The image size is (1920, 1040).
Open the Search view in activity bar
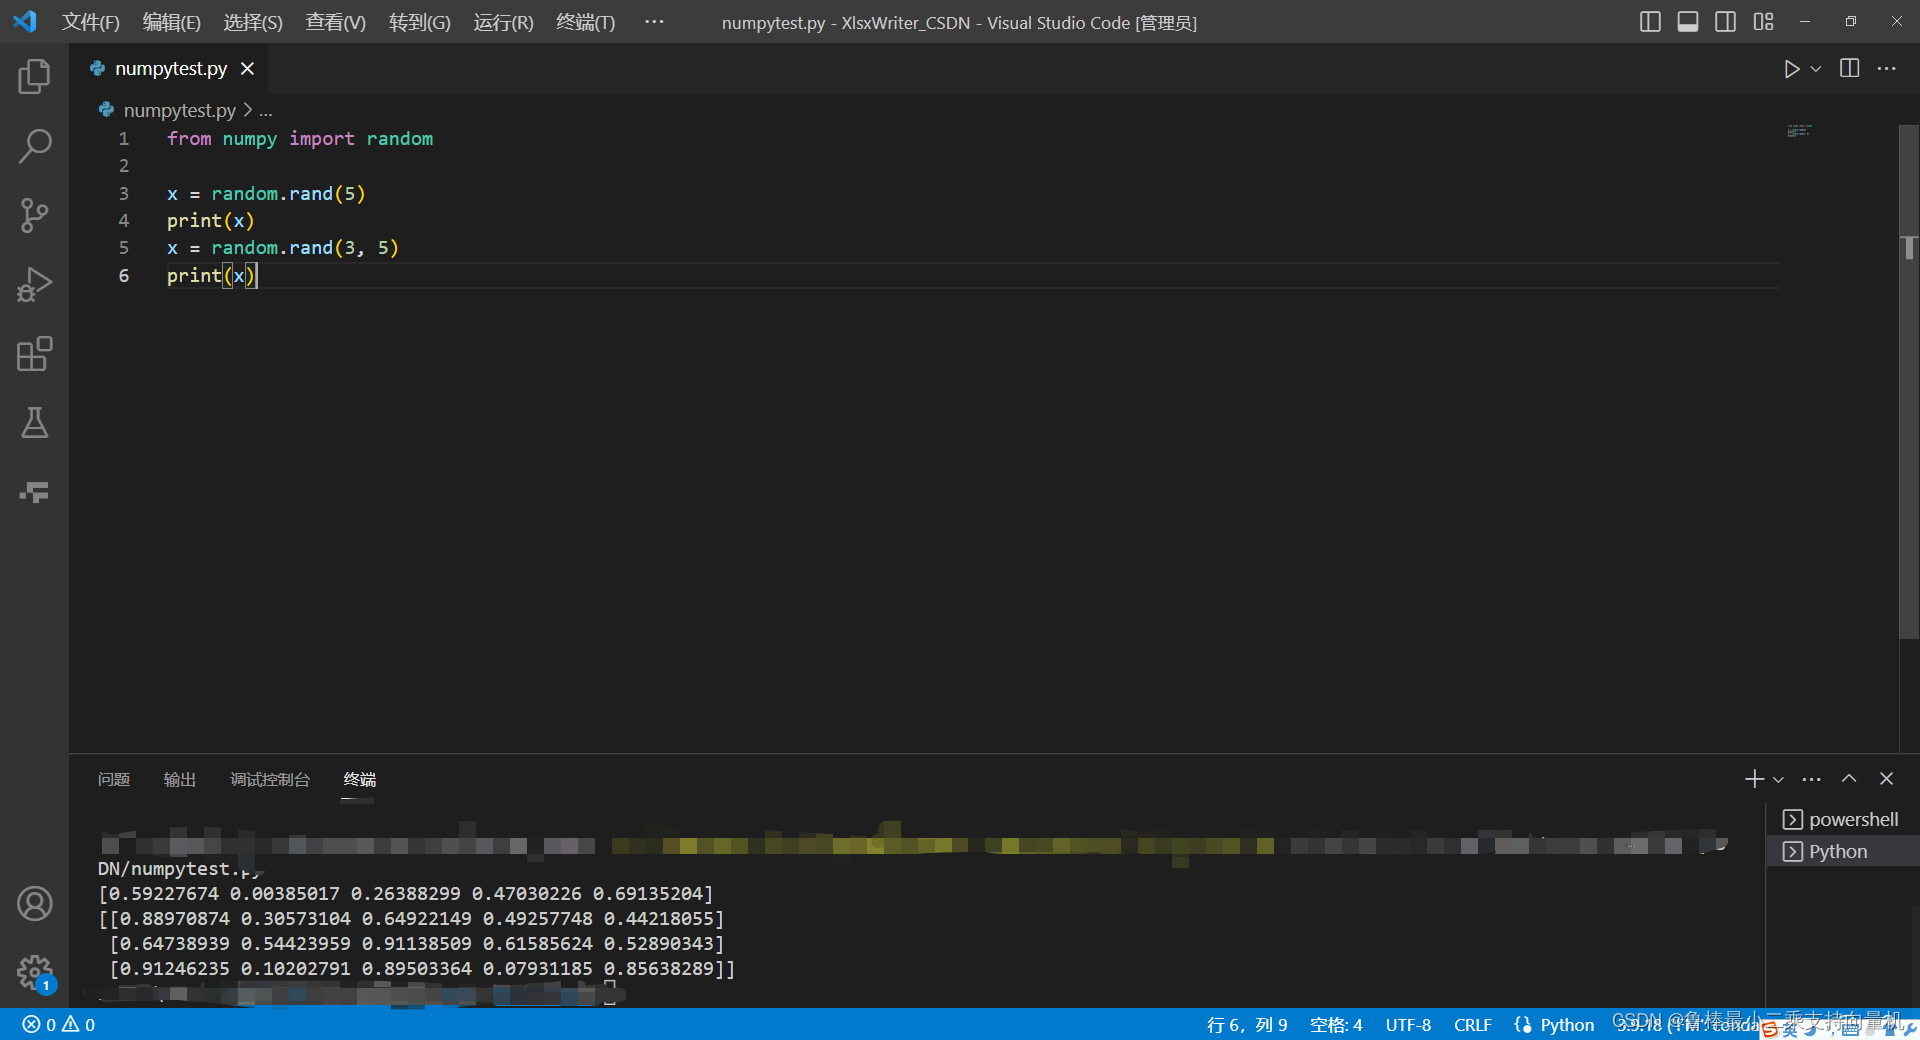(34, 146)
